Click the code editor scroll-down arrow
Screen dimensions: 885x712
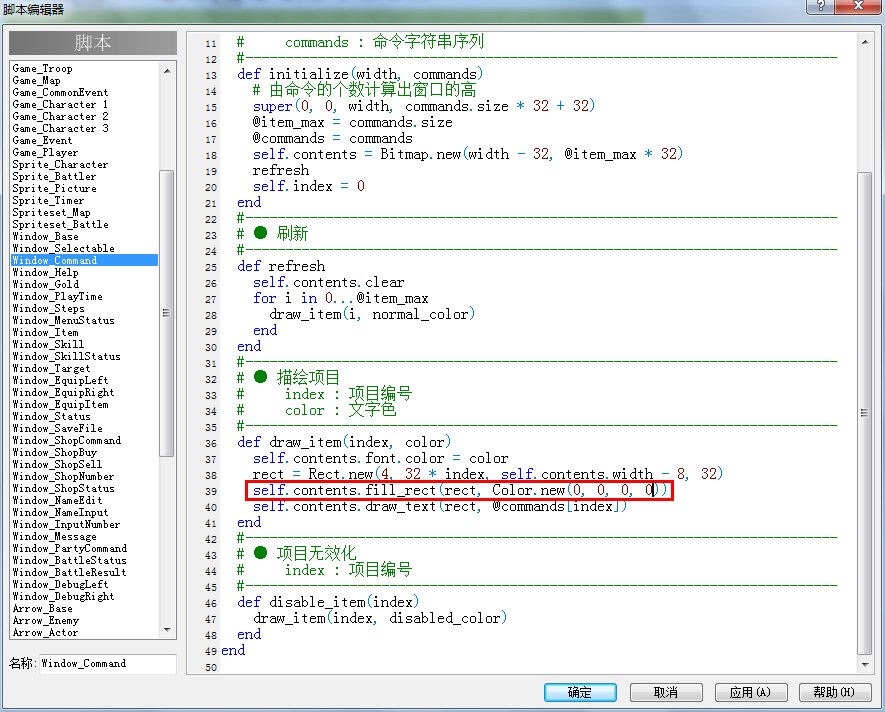[865, 665]
